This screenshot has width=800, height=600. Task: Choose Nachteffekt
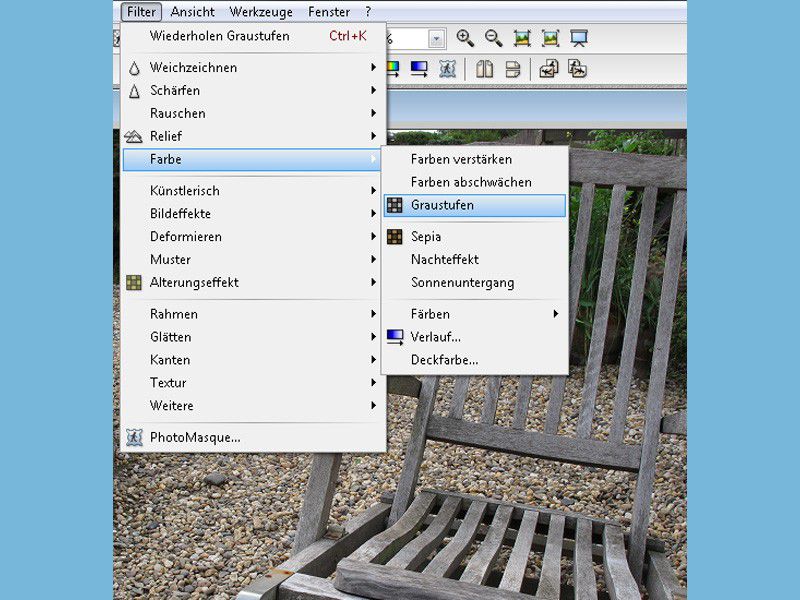pos(474,260)
